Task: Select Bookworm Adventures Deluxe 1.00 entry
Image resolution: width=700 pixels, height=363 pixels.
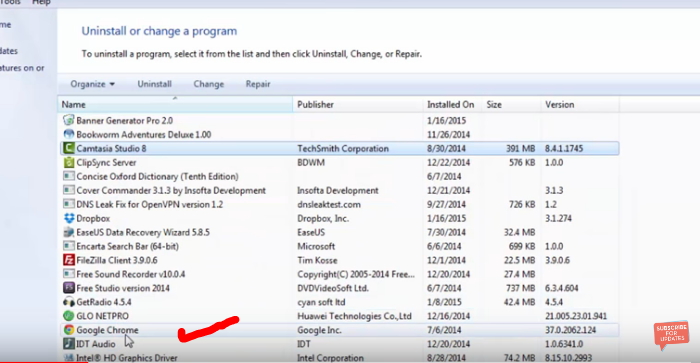Action: [143, 134]
